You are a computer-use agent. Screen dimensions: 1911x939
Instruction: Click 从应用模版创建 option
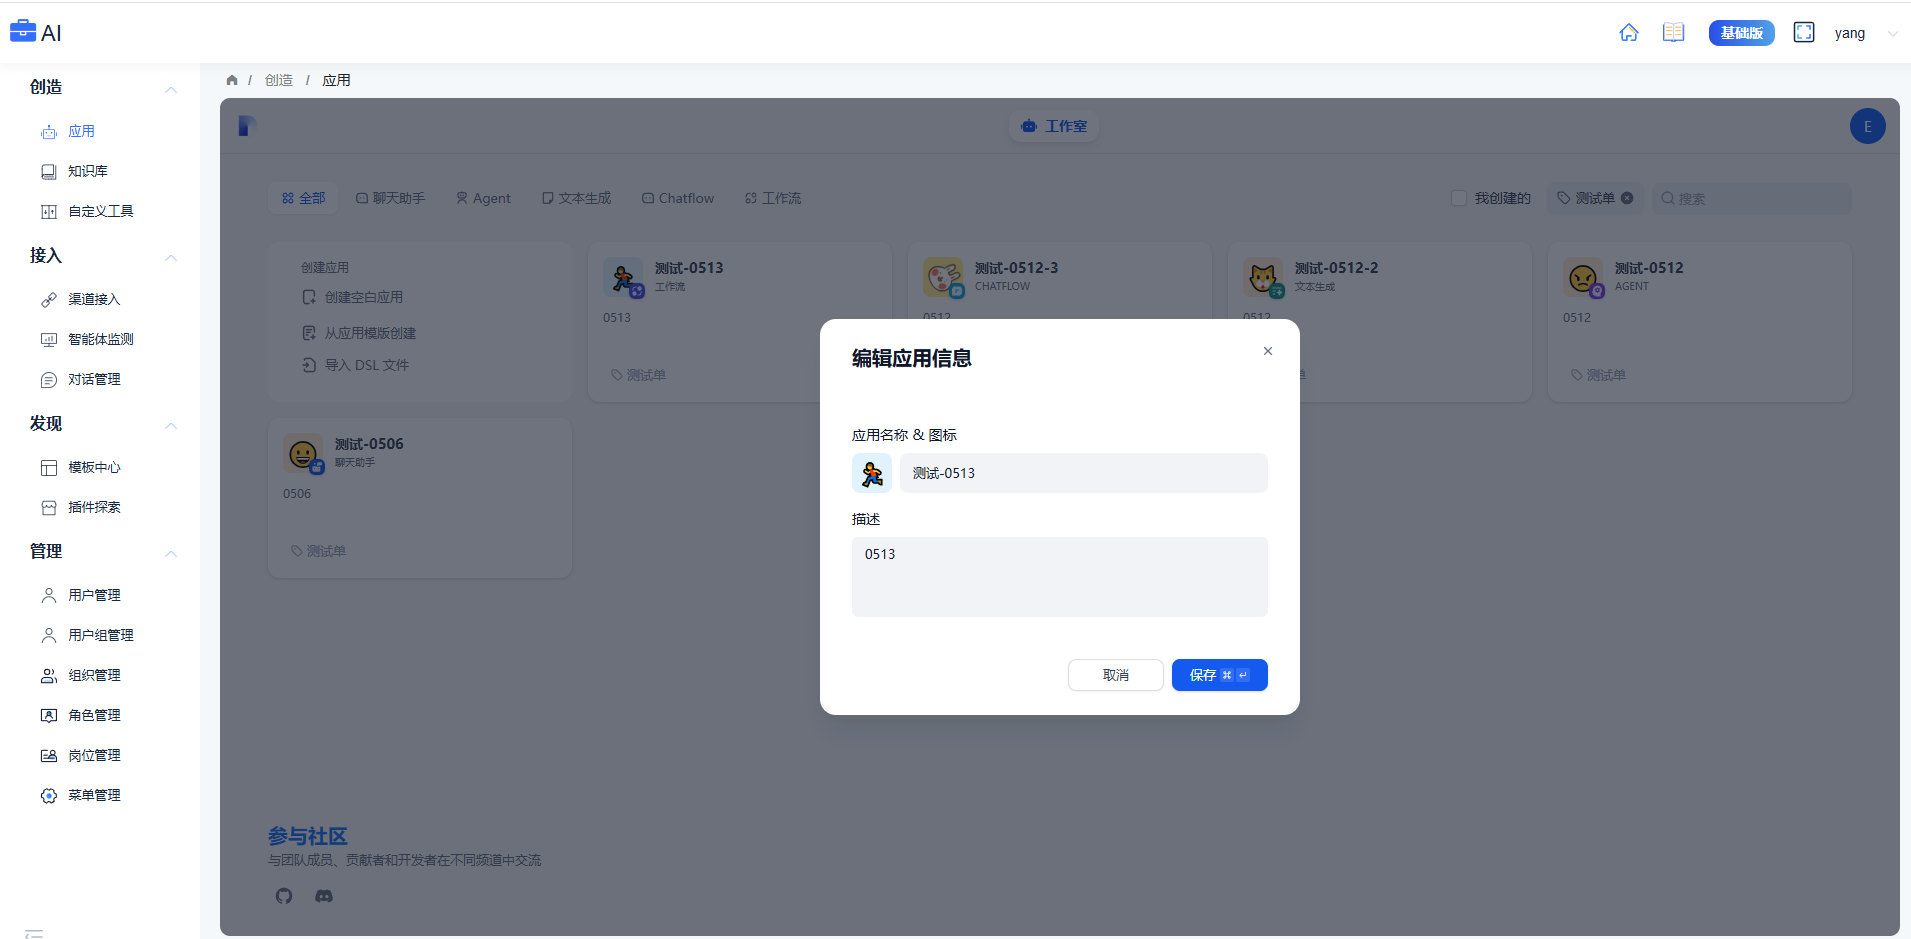[359, 333]
